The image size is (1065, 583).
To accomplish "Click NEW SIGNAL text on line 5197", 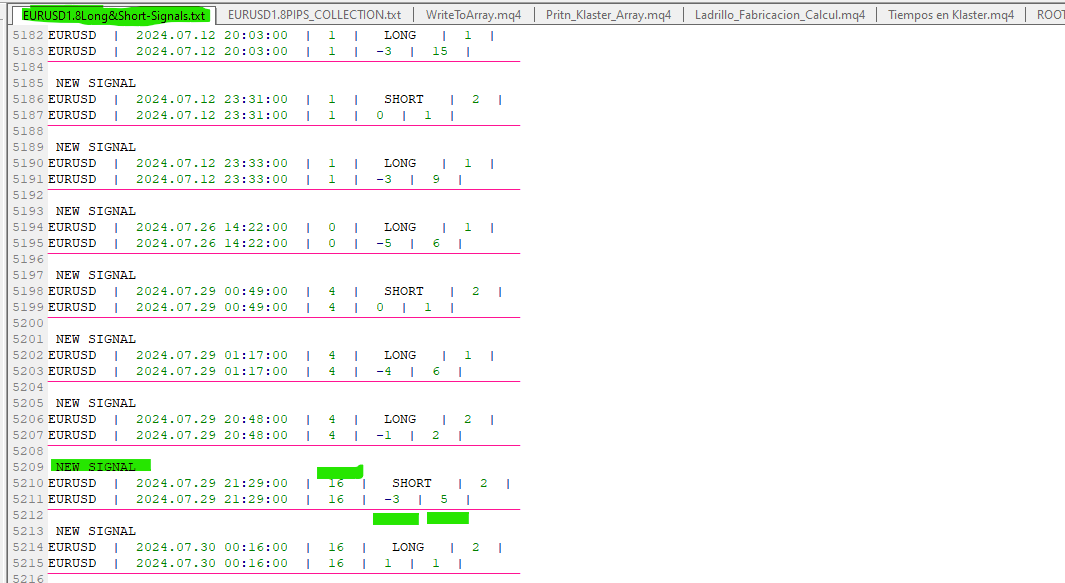I will click(96, 275).
